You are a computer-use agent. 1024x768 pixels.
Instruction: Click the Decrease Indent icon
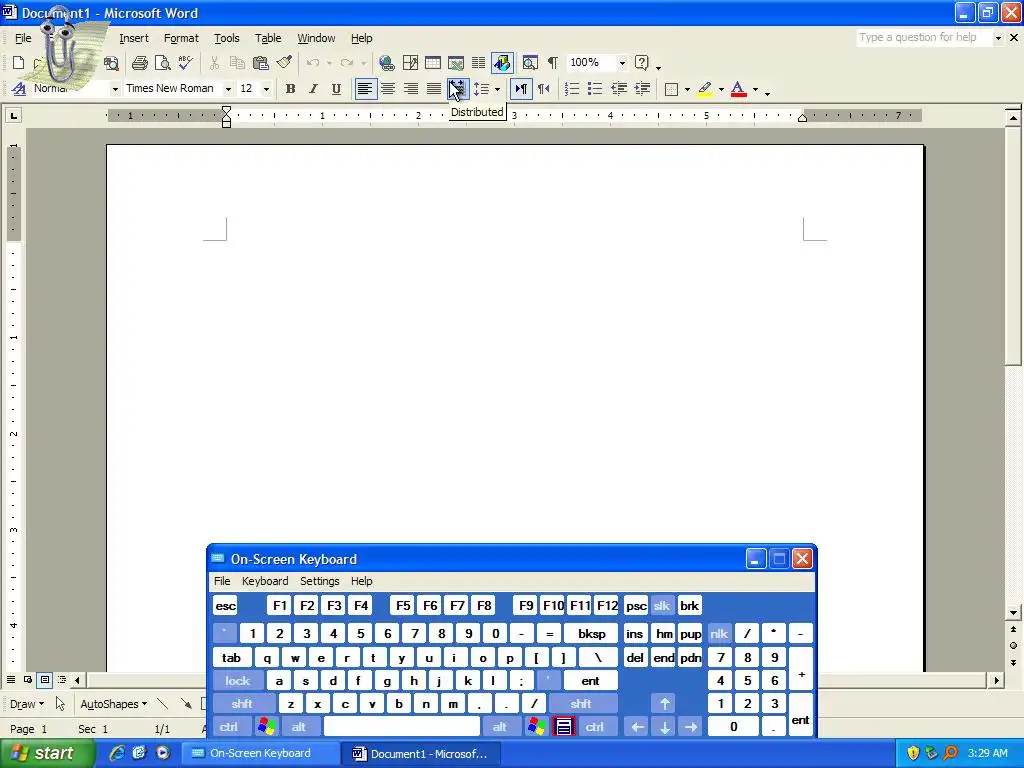point(619,89)
